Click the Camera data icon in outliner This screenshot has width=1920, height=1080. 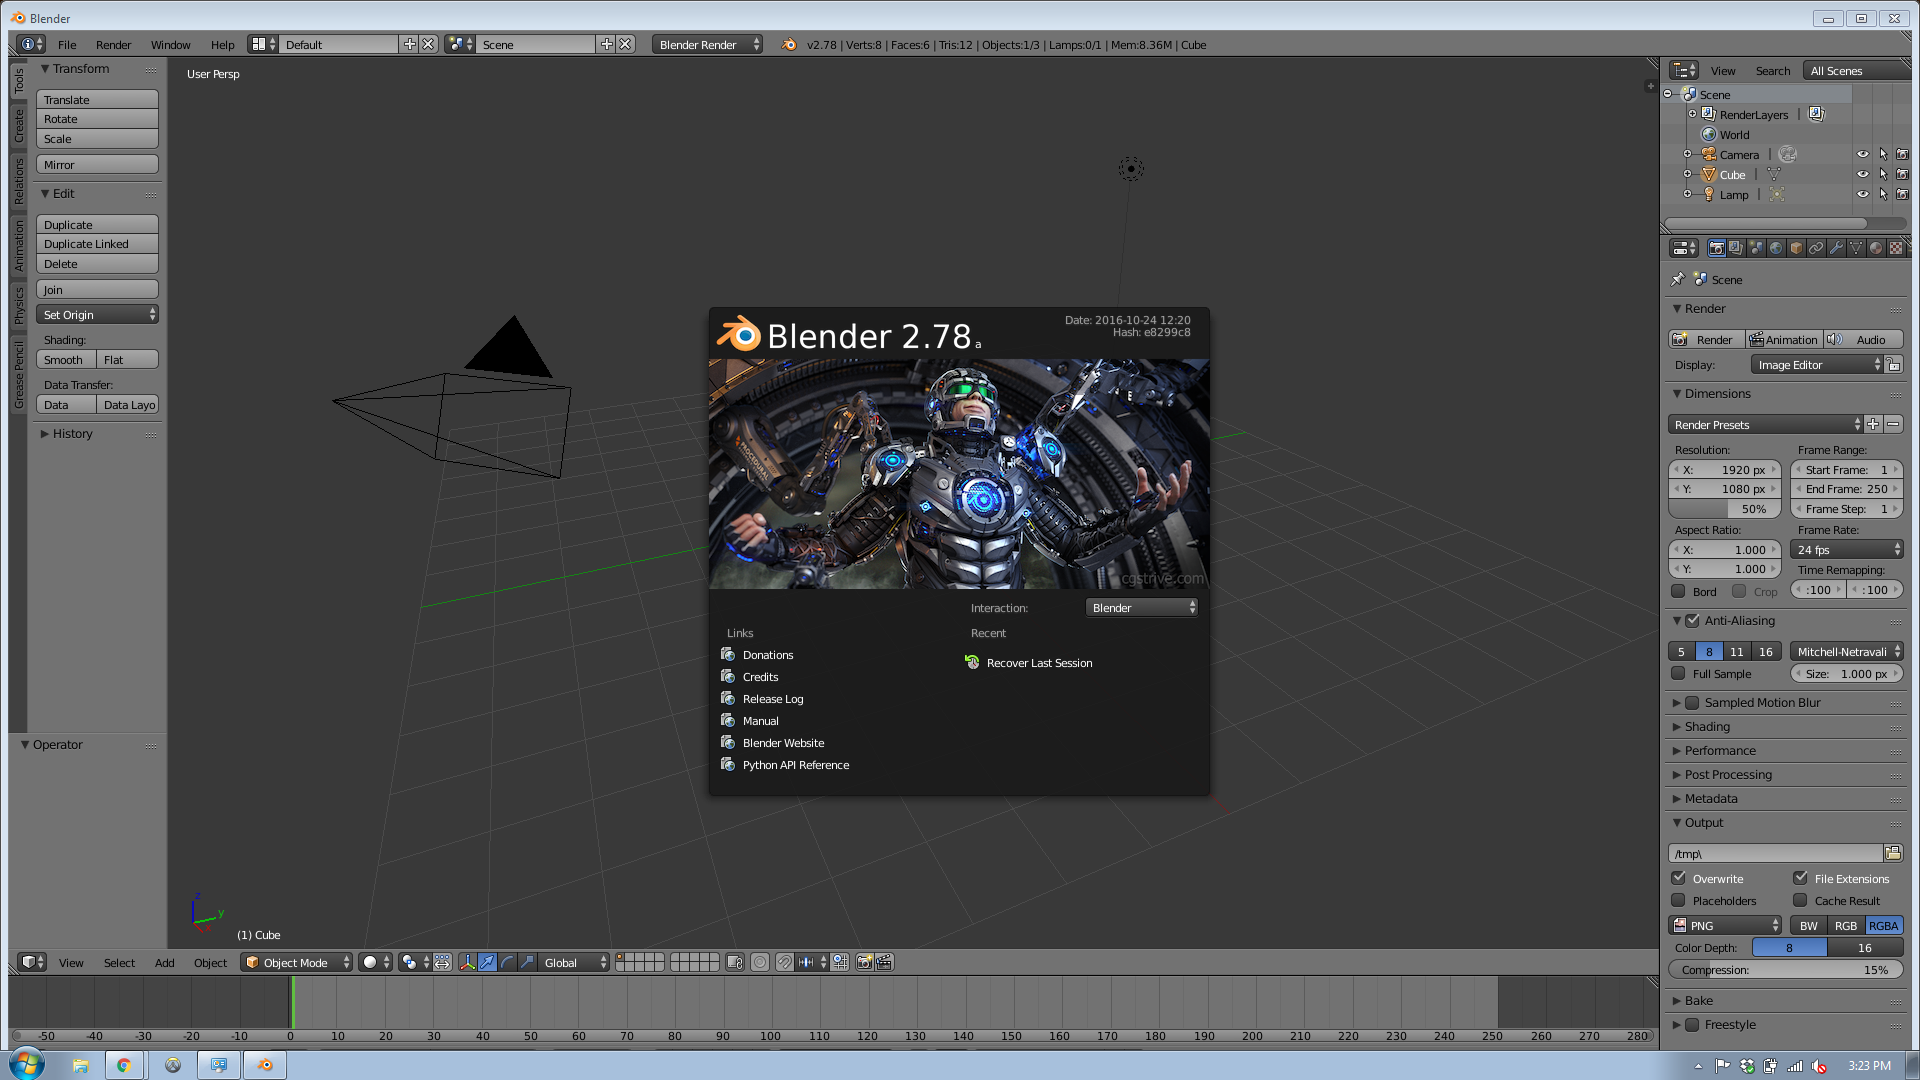pyautogui.click(x=1788, y=154)
